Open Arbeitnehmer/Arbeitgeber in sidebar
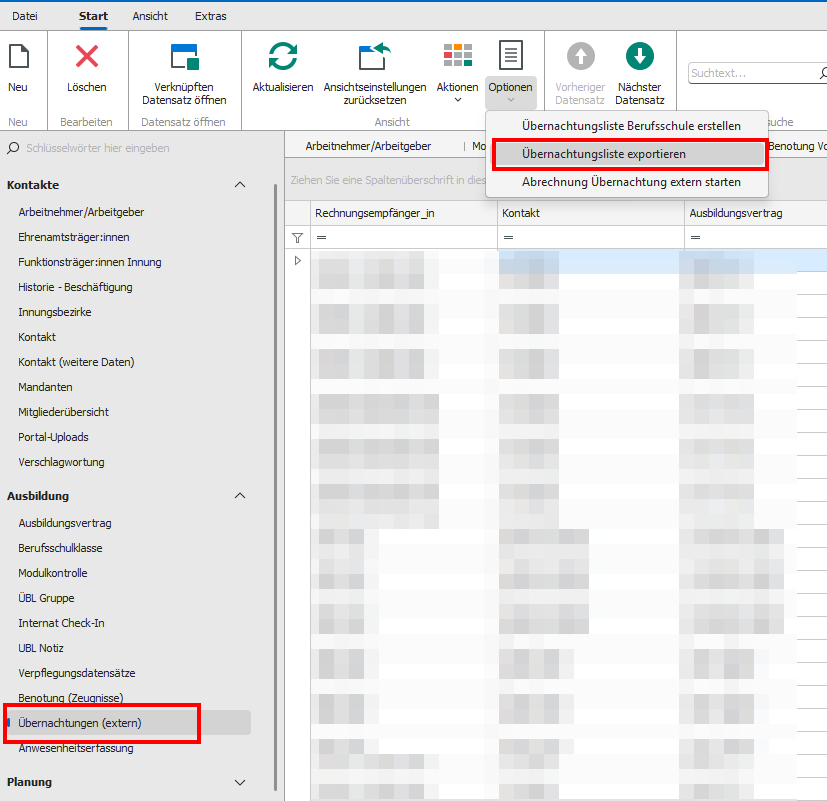The height and width of the screenshot is (801, 827). (x=81, y=212)
